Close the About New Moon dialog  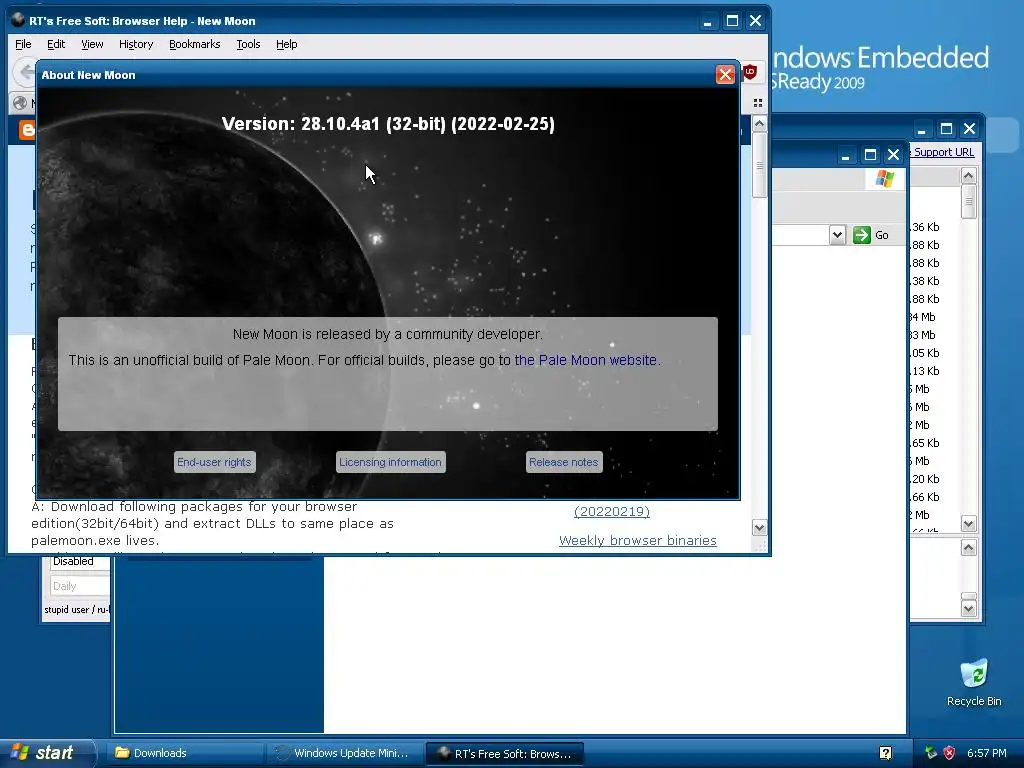point(725,74)
